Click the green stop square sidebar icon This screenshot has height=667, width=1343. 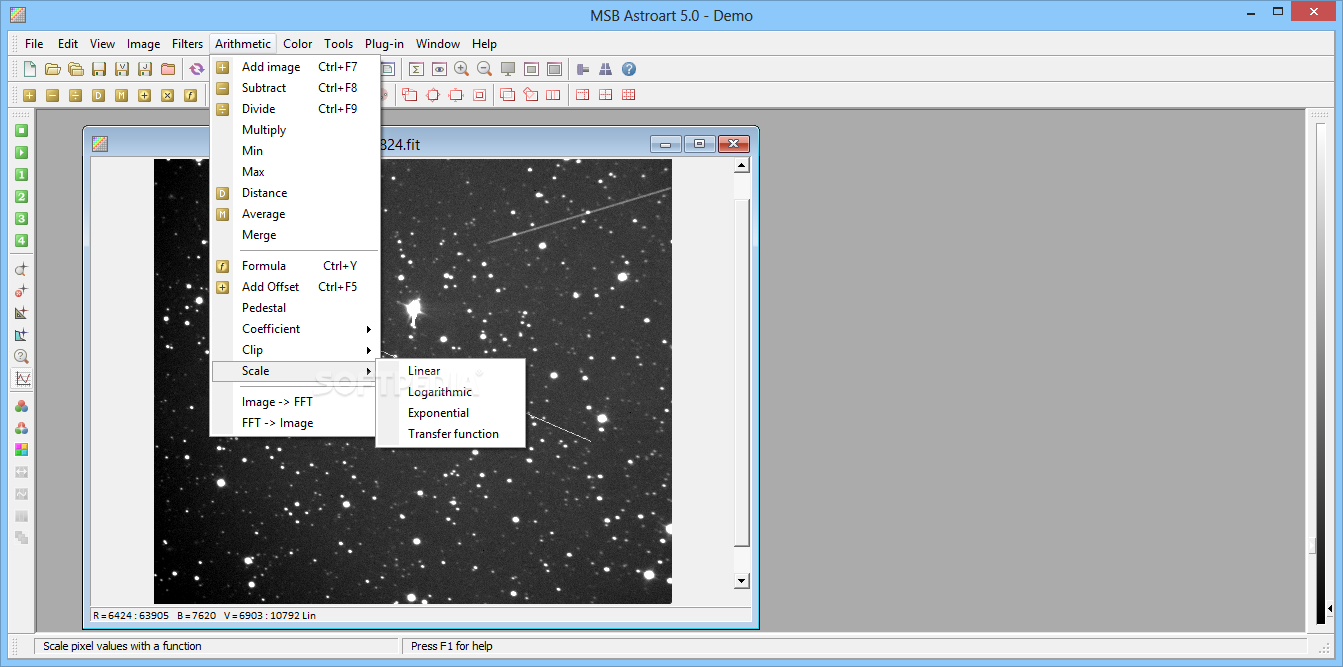(x=21, y=130)
